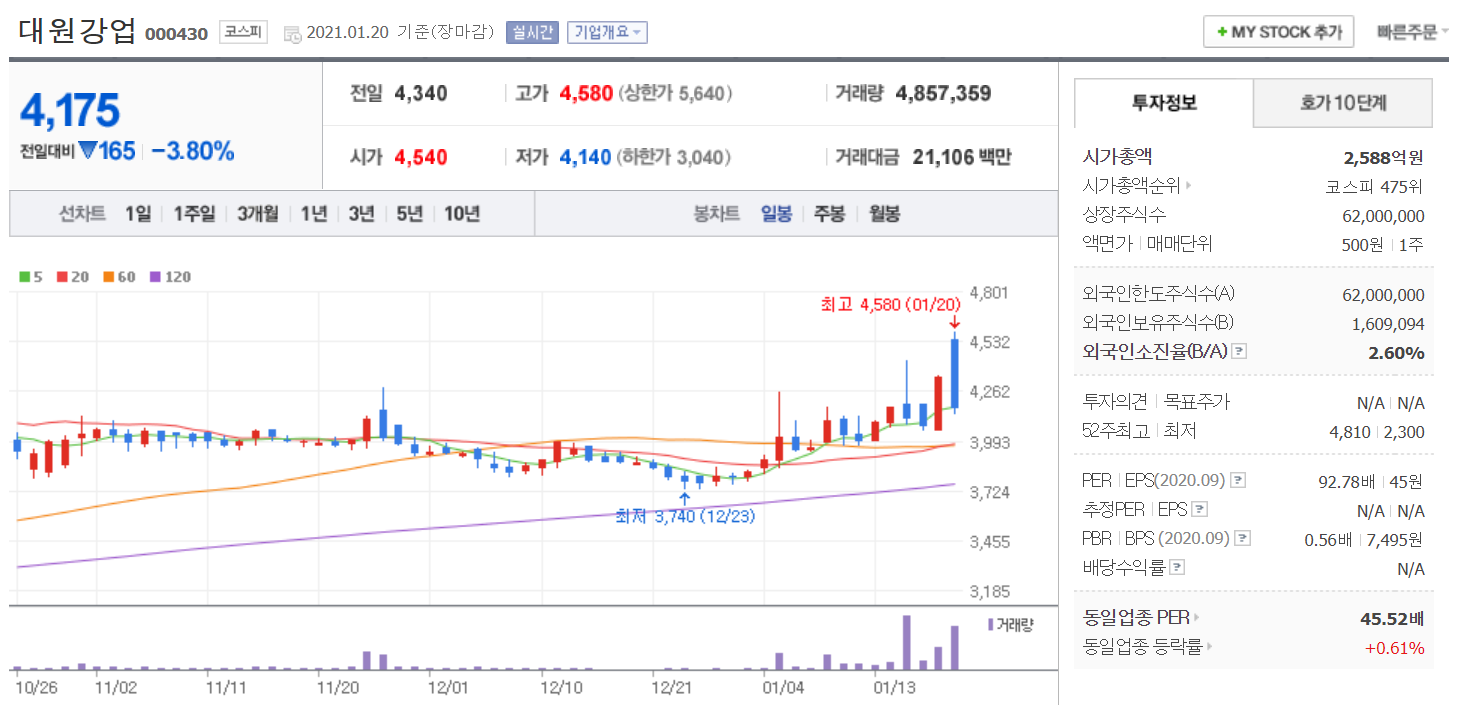Image resolution: width=1461 pixels, height=705 pixels.
Task: Select the 월봉 candle chart option
Action: 883,214
